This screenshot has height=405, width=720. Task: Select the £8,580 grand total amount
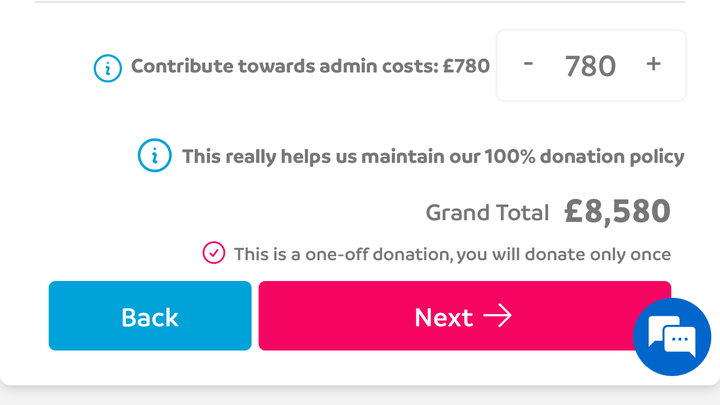pos(618,211)
